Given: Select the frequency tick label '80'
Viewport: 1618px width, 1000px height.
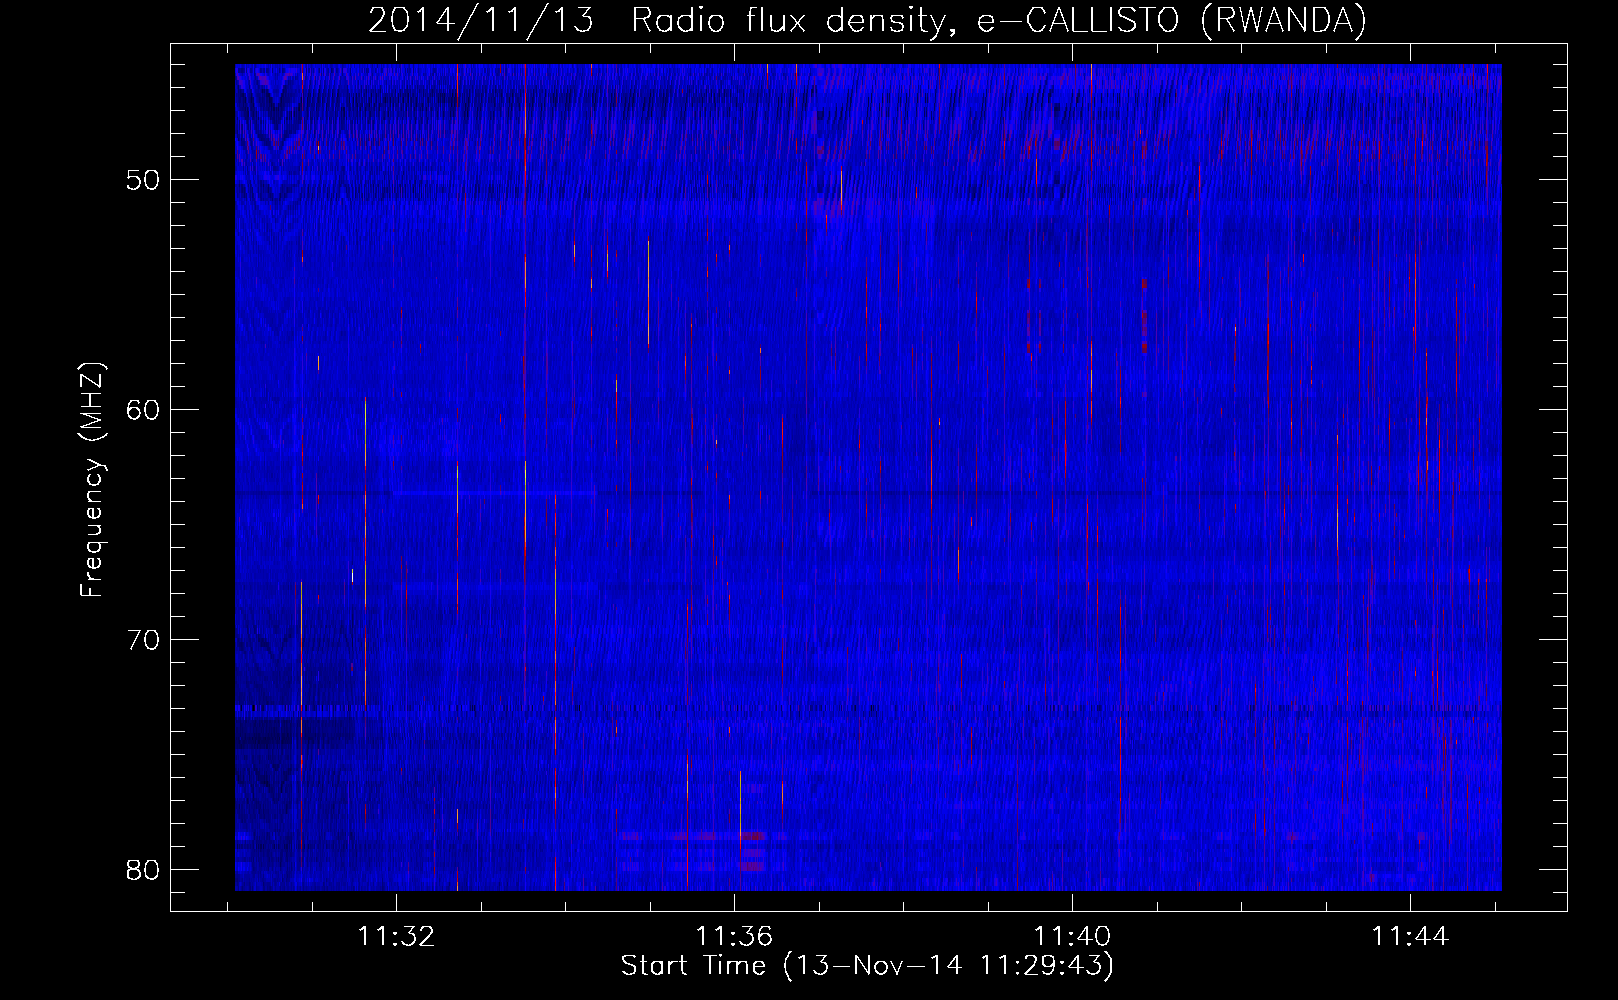Looking at the screenshot, I should point(144,870).
